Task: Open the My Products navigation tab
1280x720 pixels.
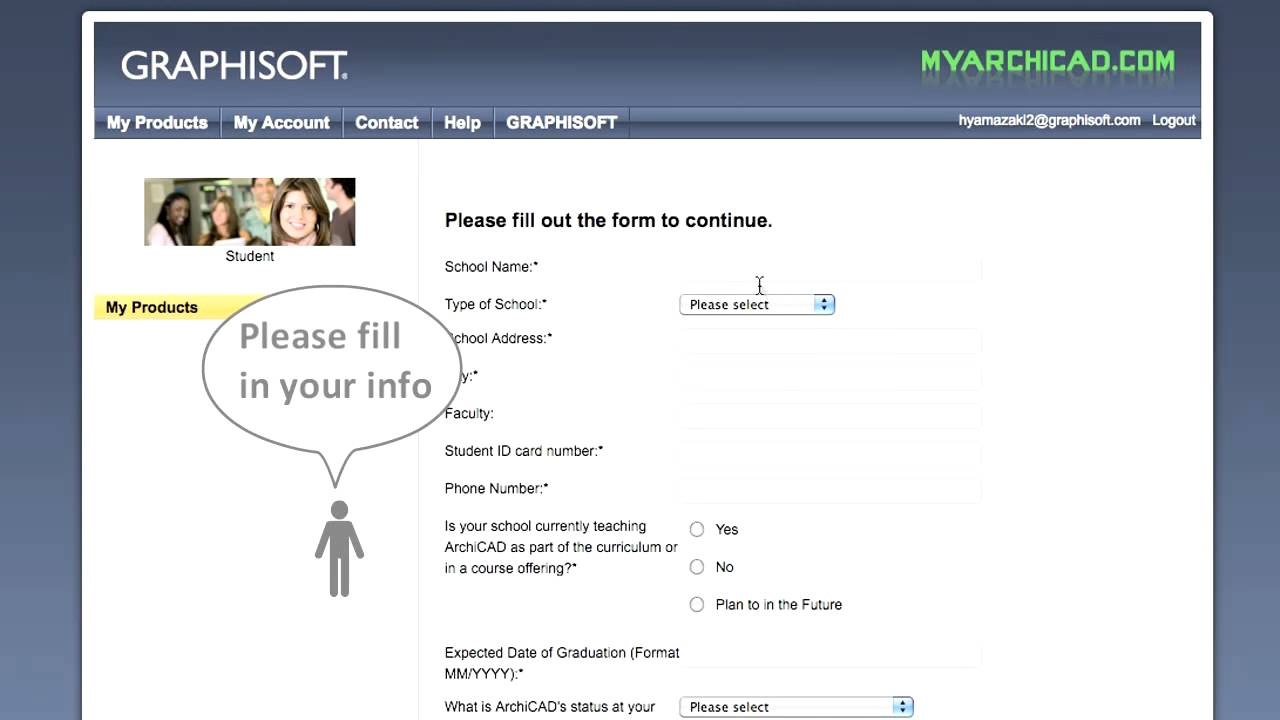Action: pos(157,123)
